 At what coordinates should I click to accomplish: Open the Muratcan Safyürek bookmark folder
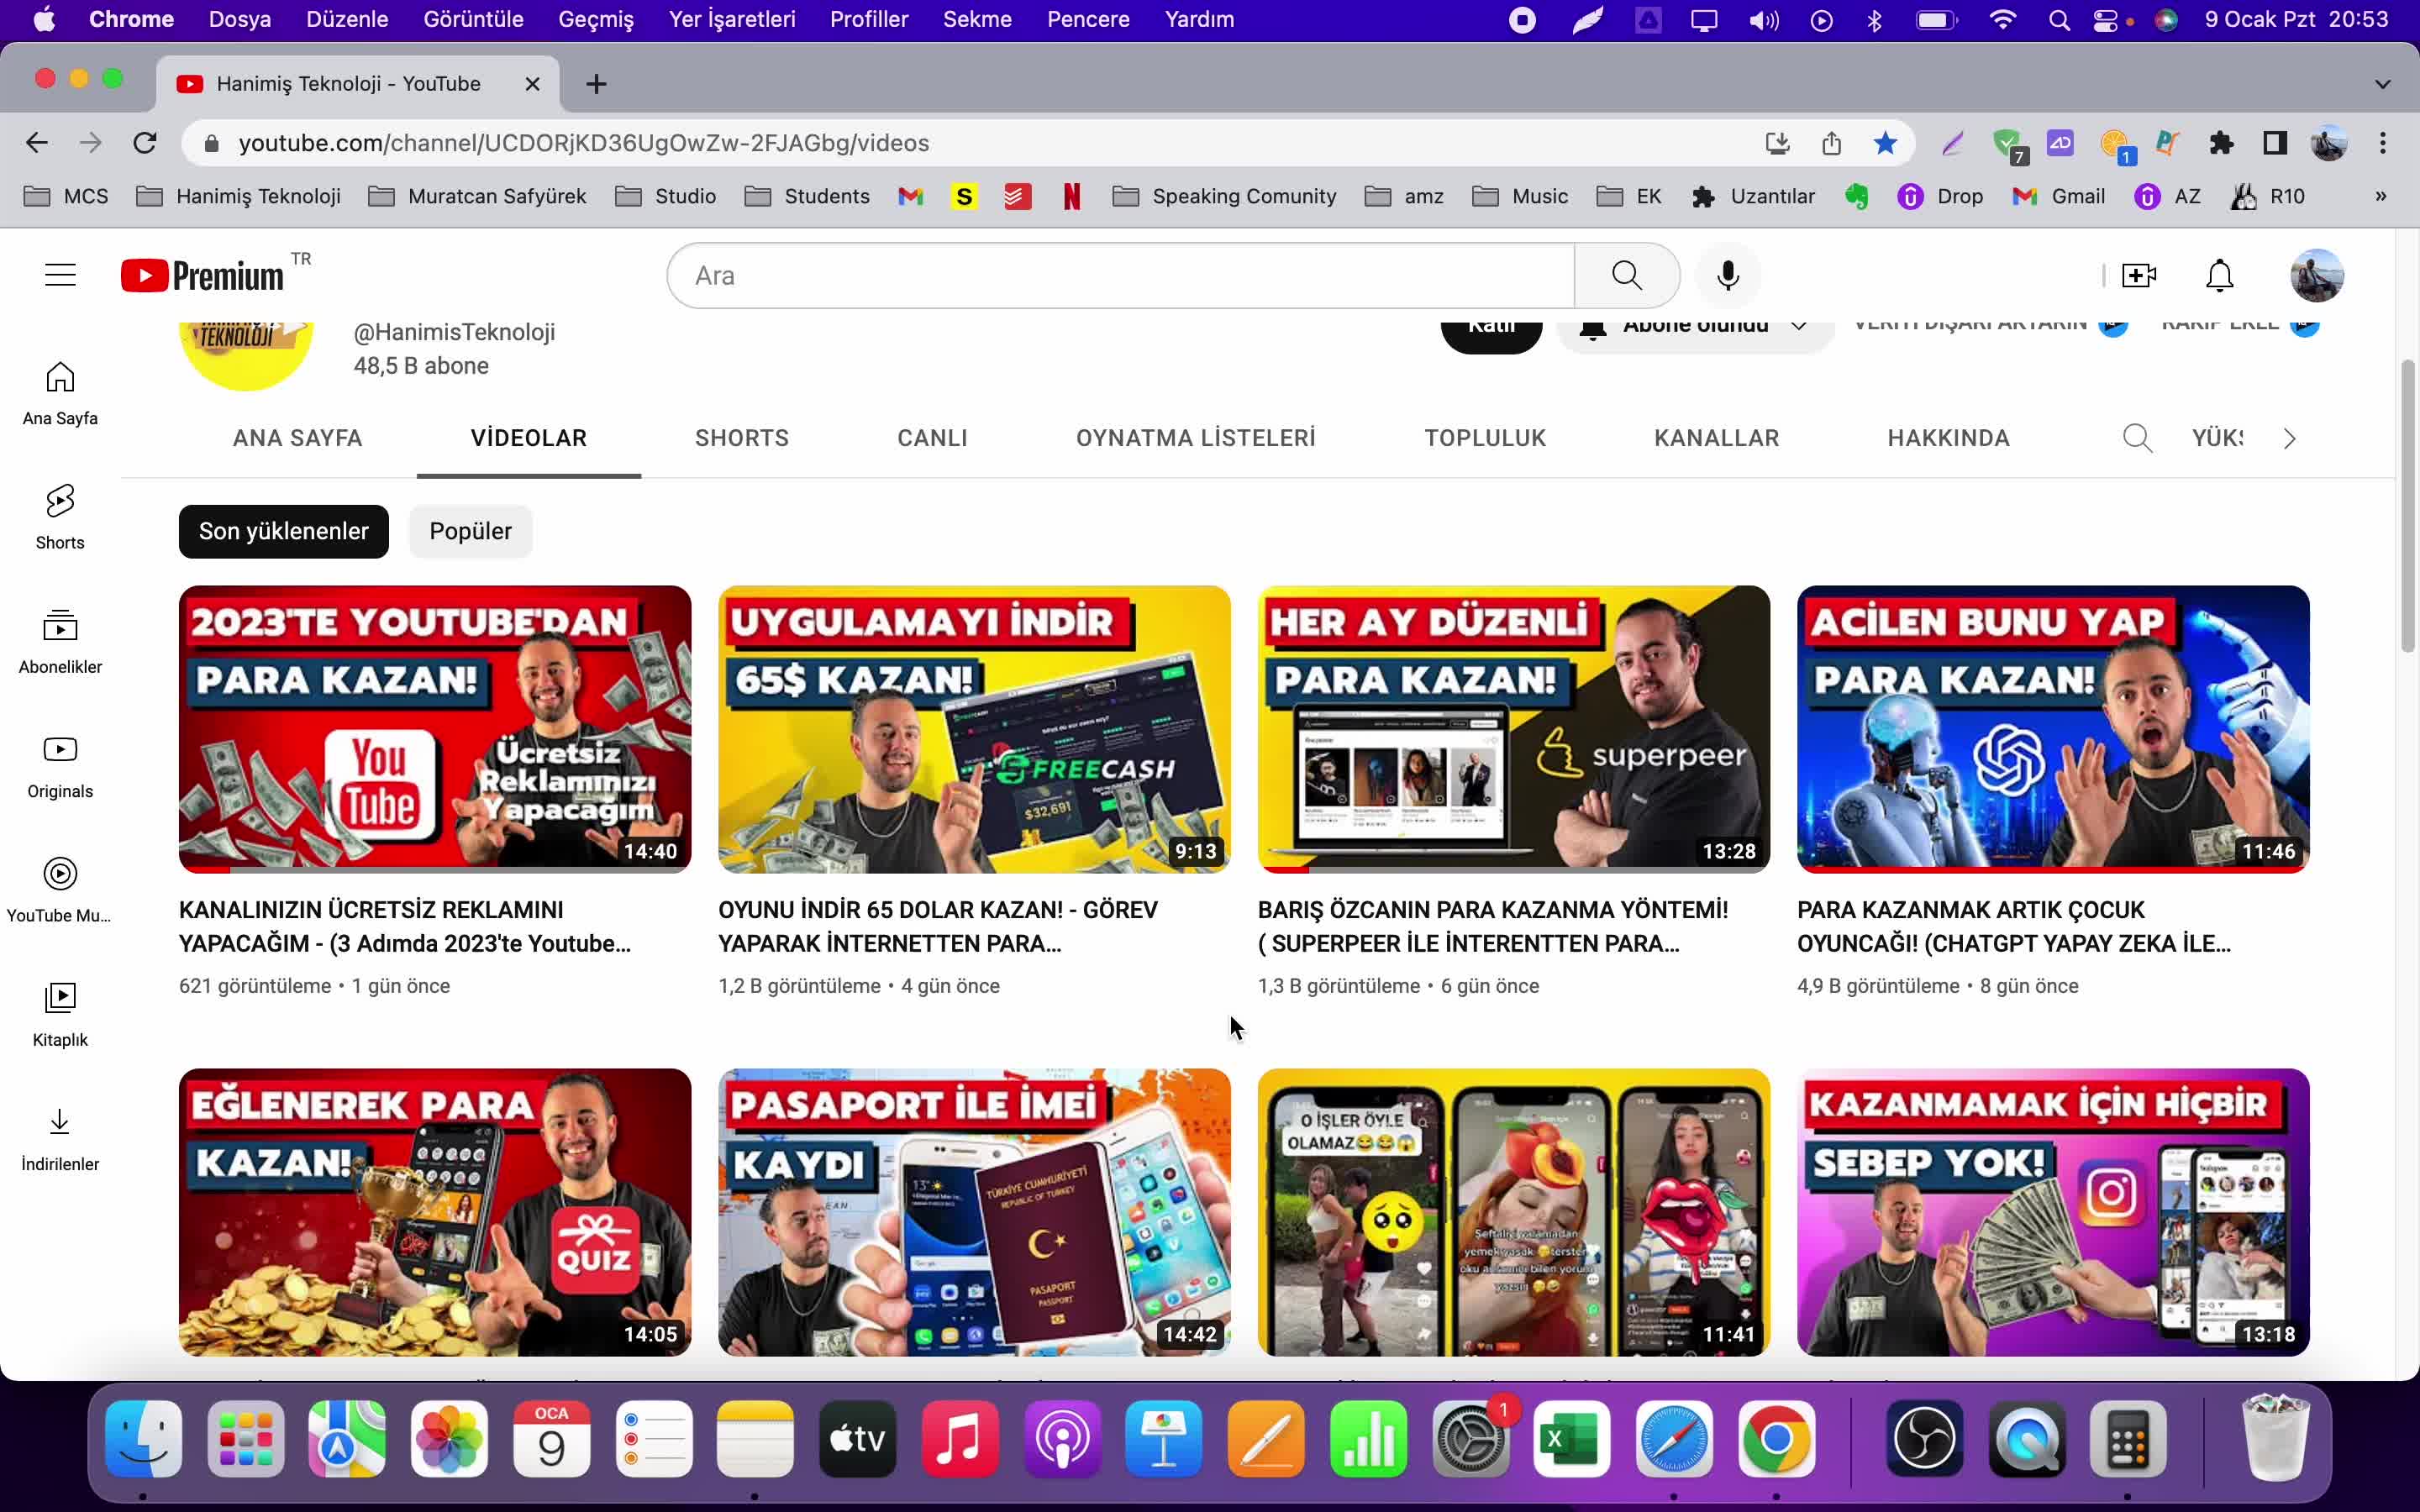pyautogui.click(x=477, y=196)
